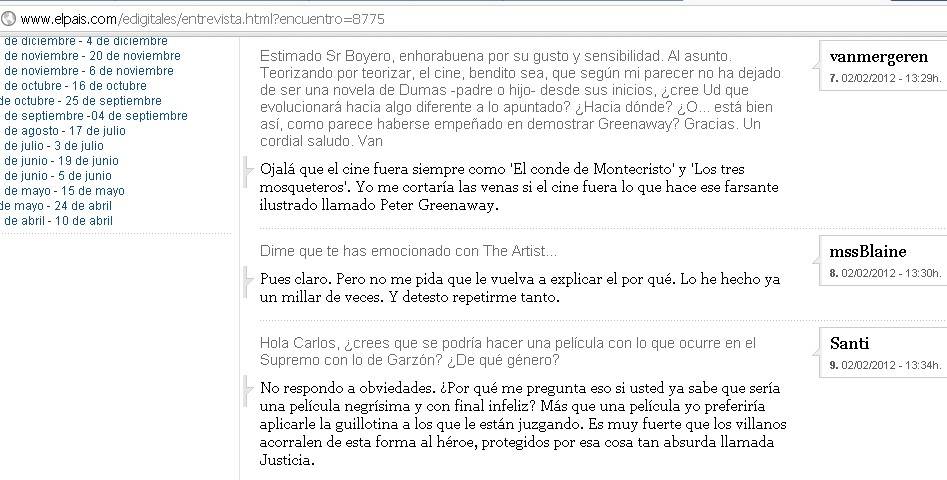
Task: Open the '16 de octubre' archive link
Action: [x=75, y=86]
